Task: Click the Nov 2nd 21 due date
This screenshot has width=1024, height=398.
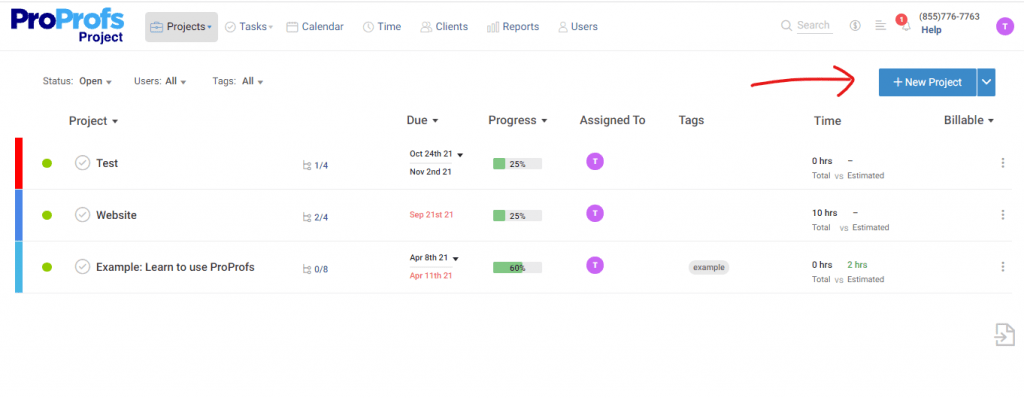Action: coord(431,172)
